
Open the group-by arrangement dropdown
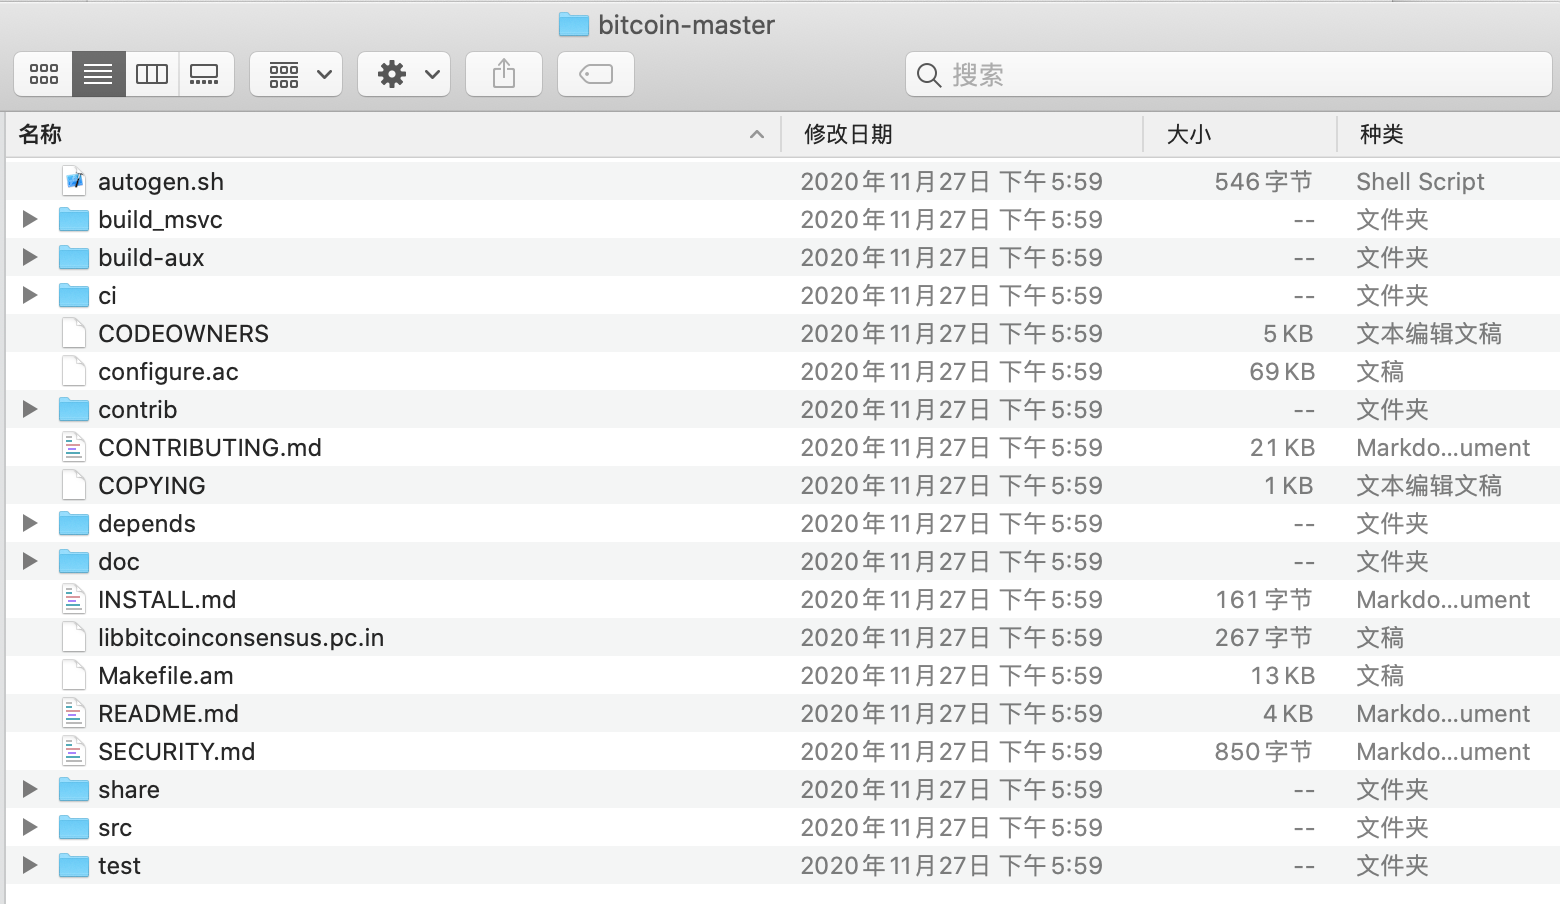pos(296,74)
